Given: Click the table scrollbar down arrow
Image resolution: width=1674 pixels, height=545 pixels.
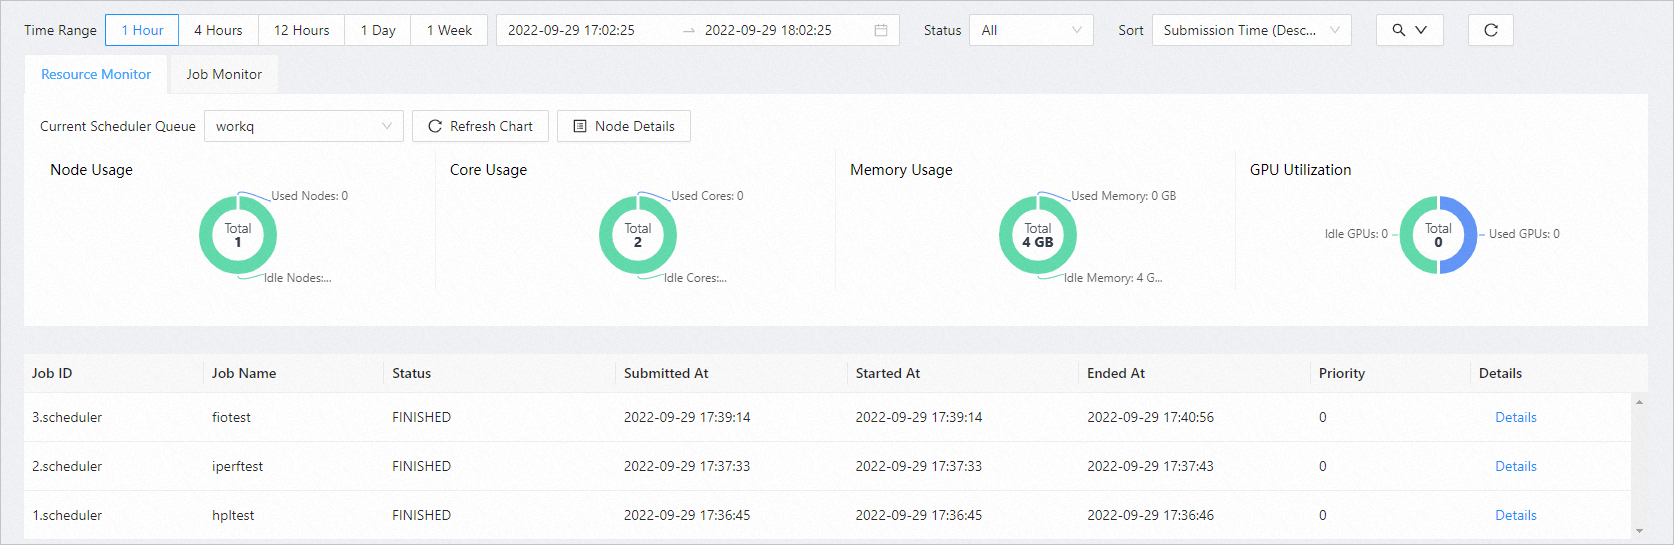Looking at the screenshot, I should pyautogui.click(x=1639, y=531).
